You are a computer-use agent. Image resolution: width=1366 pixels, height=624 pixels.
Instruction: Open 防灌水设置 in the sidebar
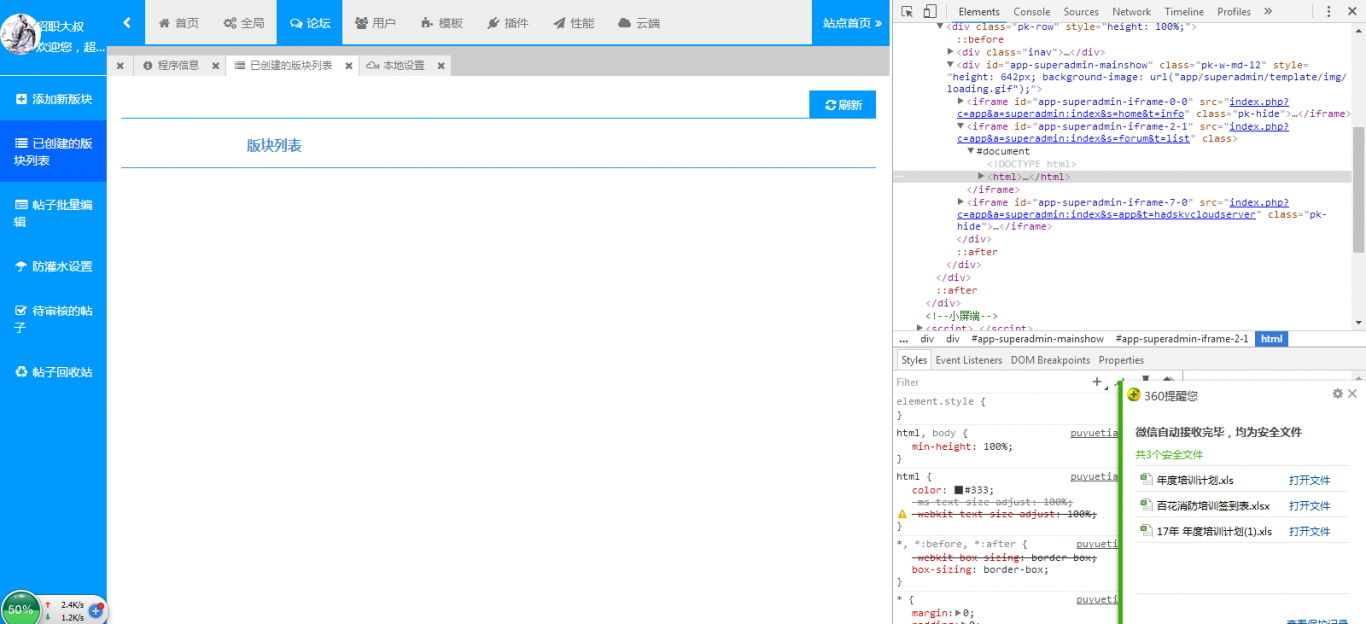(x=53, y=266)
